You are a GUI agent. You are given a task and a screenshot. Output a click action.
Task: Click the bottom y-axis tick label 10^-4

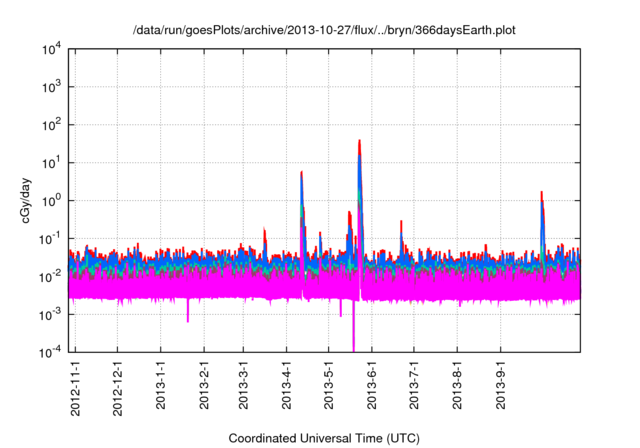50,351
